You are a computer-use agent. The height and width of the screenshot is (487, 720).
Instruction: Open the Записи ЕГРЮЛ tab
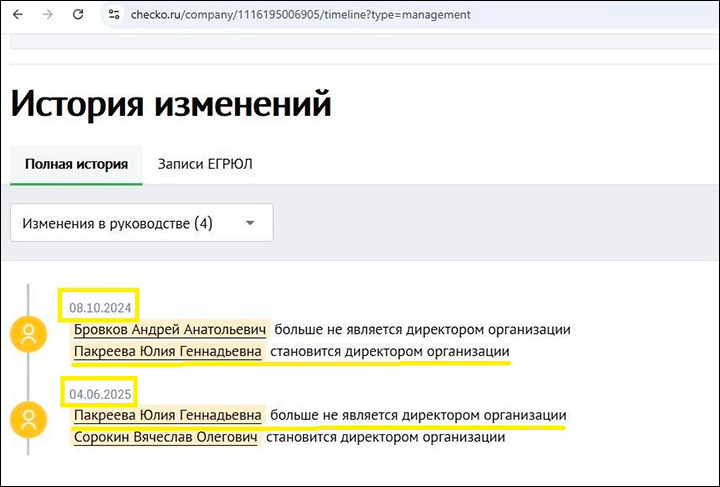tap(205, 164)
